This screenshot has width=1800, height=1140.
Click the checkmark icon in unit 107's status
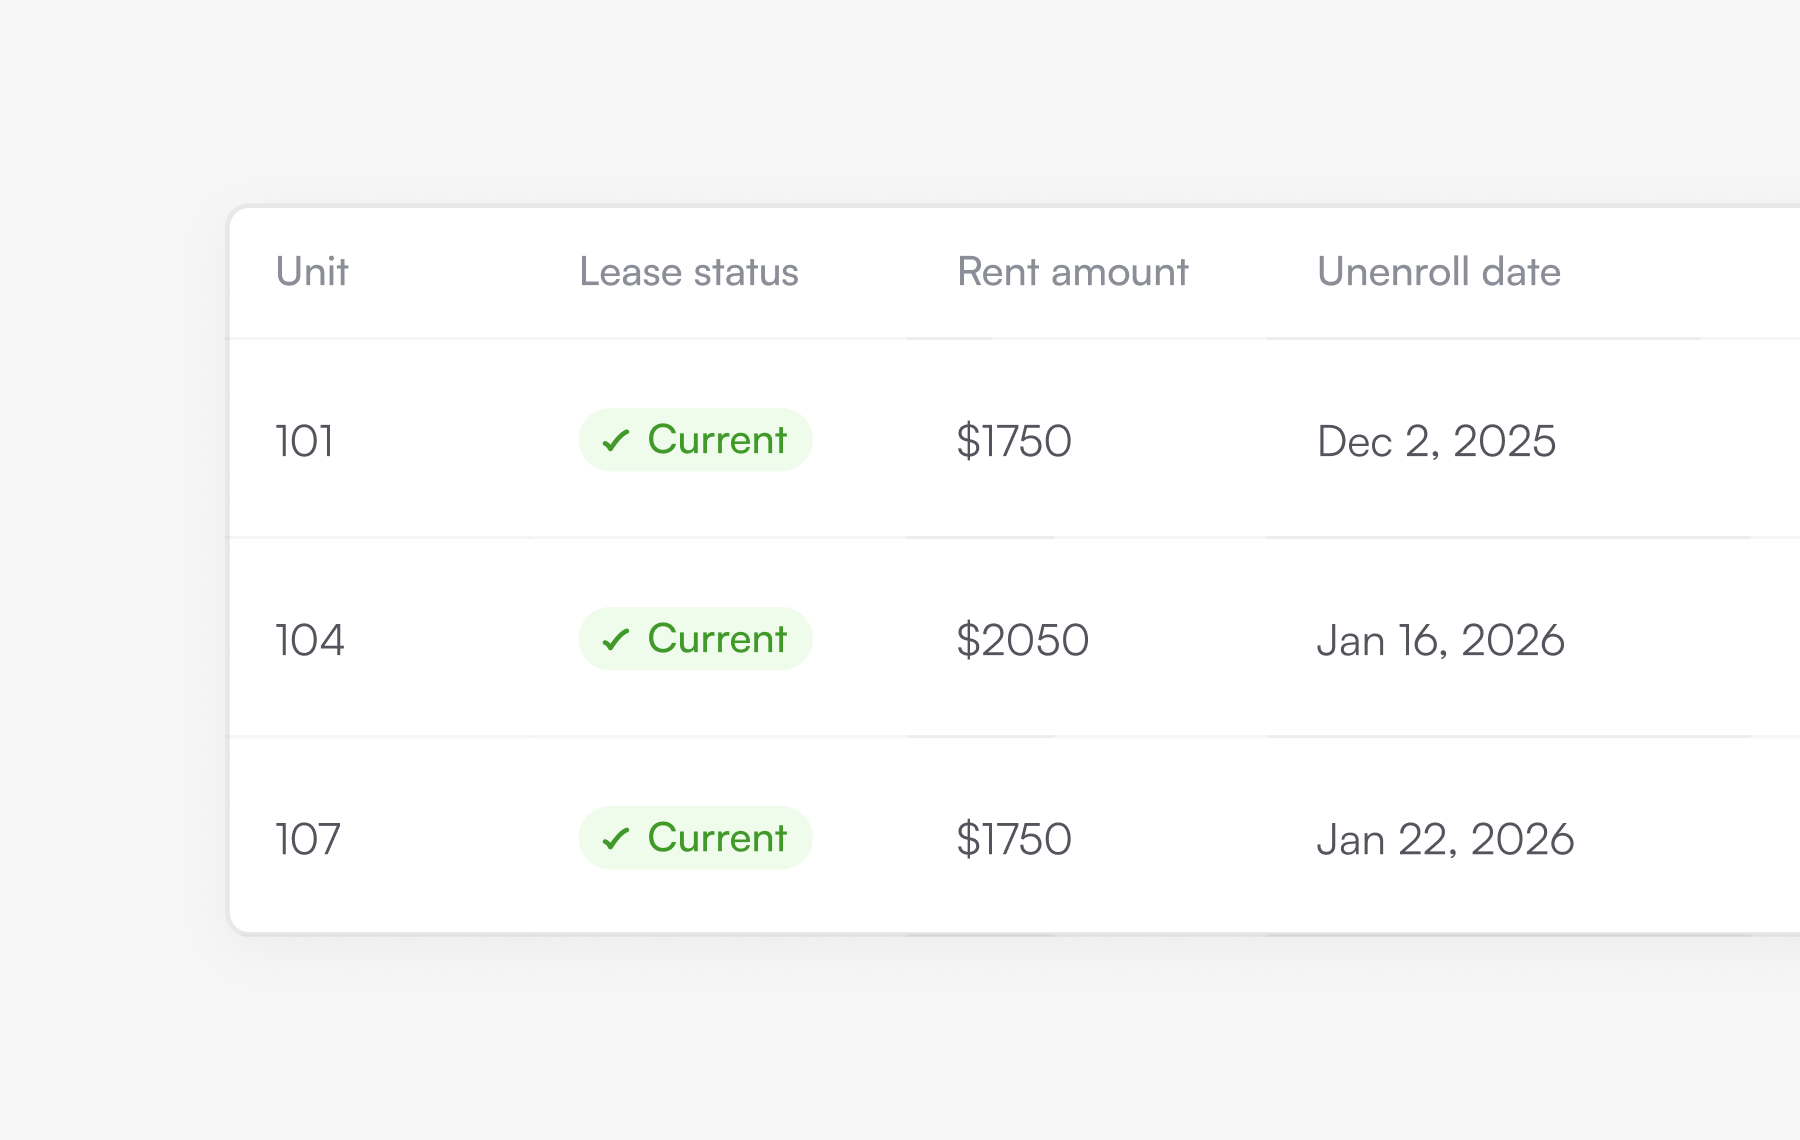click(x=615, y=838)
